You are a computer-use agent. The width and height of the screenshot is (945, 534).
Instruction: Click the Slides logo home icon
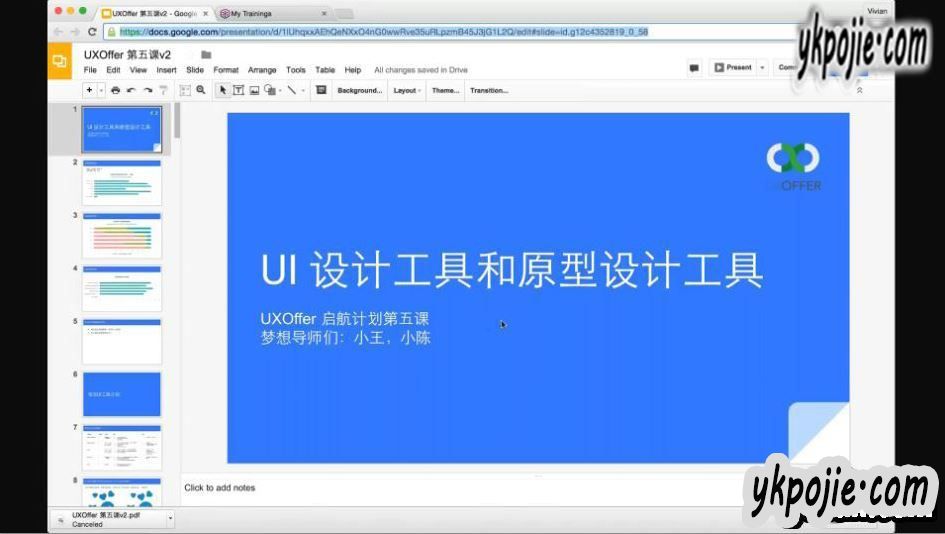coord(59,62)
